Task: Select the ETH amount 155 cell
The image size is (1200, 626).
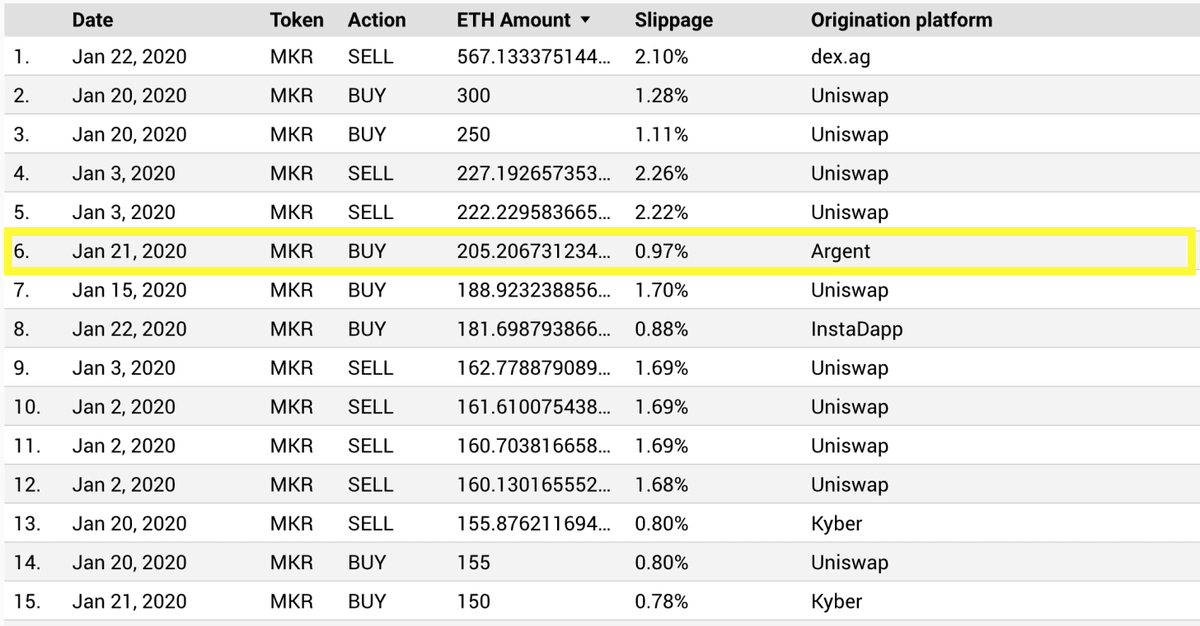Action: [473, 564]
